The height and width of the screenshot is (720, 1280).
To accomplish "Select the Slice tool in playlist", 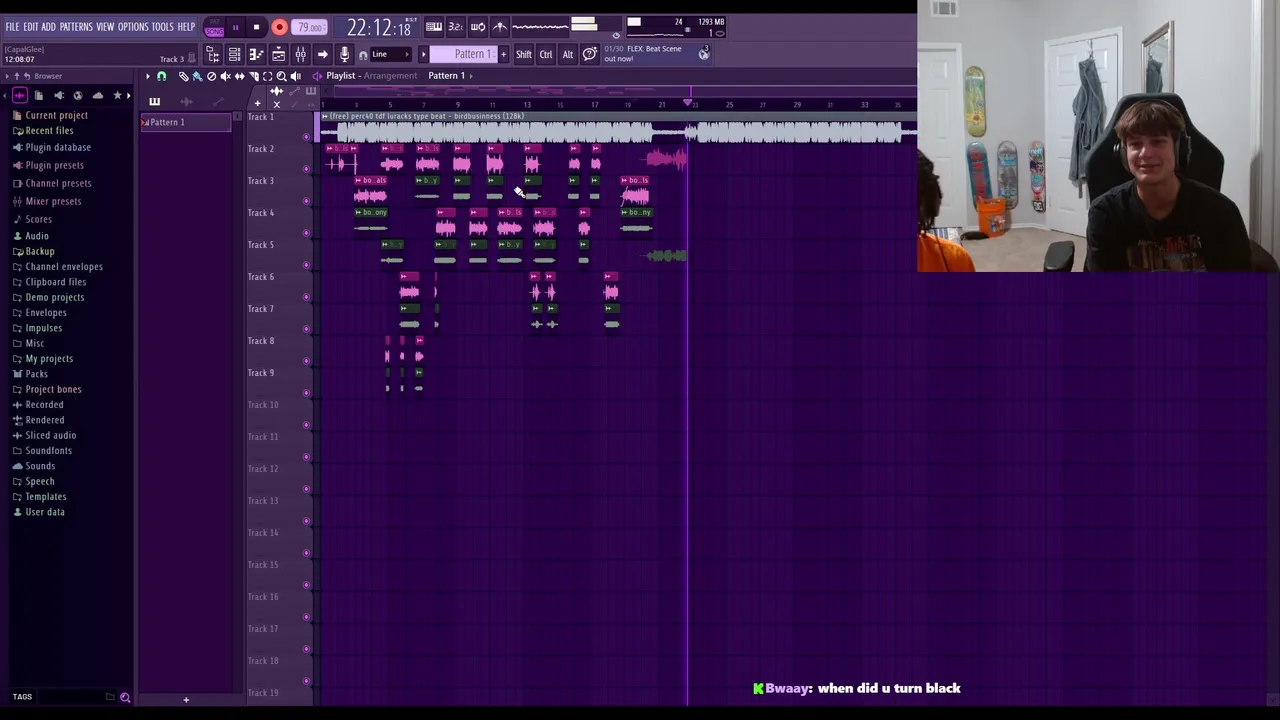I will tap(253, 76).
